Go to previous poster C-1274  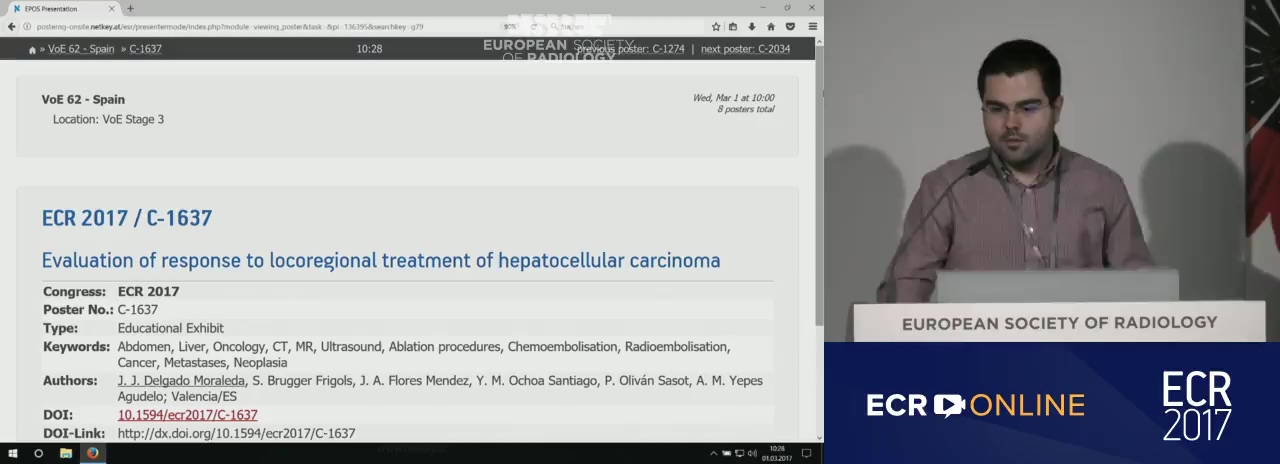(x=630, y=48)
